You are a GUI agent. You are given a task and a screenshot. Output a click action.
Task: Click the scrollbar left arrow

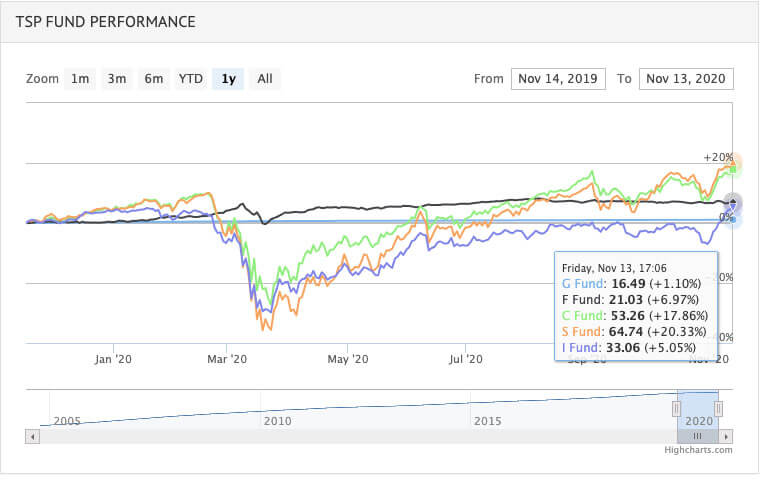pos(35,436)
